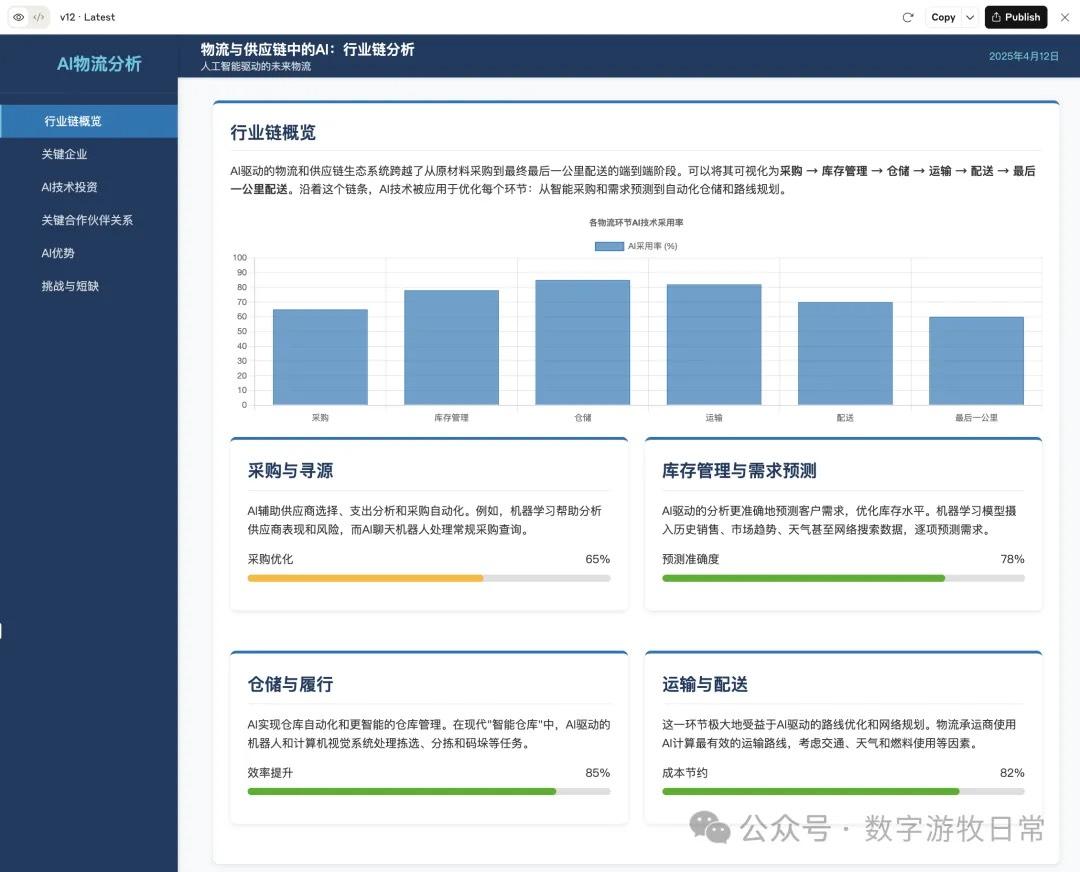Navigate to AI优势 section
1080x872 pixels.
point(58,253)
